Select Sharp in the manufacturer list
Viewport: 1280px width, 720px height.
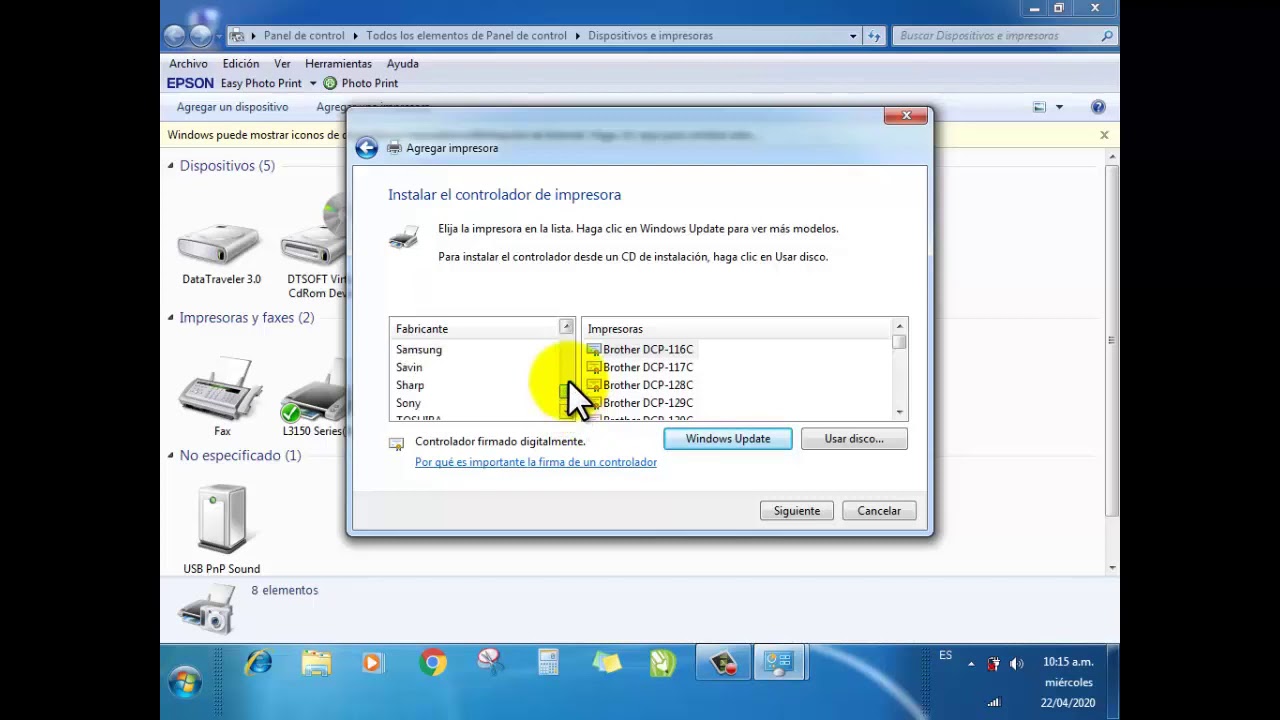[x=410, y=386]
